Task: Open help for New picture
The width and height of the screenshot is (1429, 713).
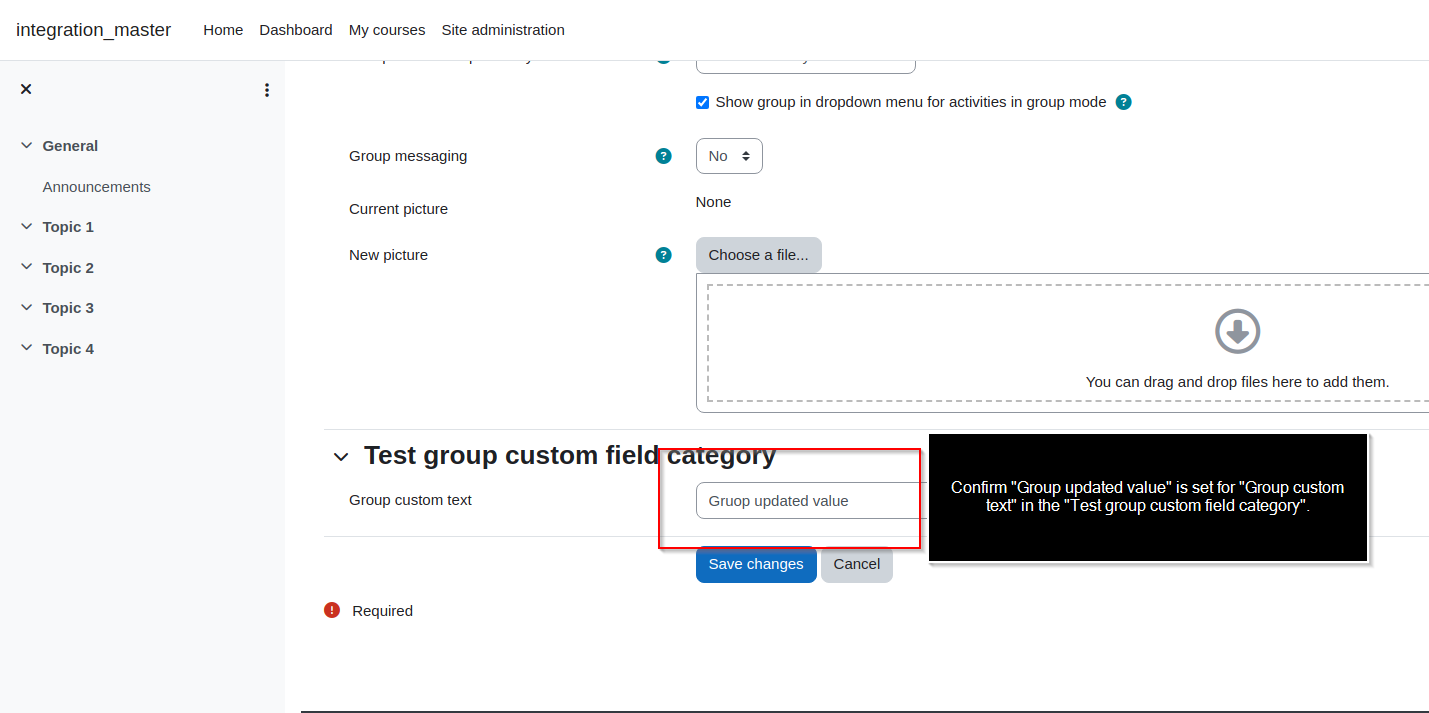Action: (663, 255)
